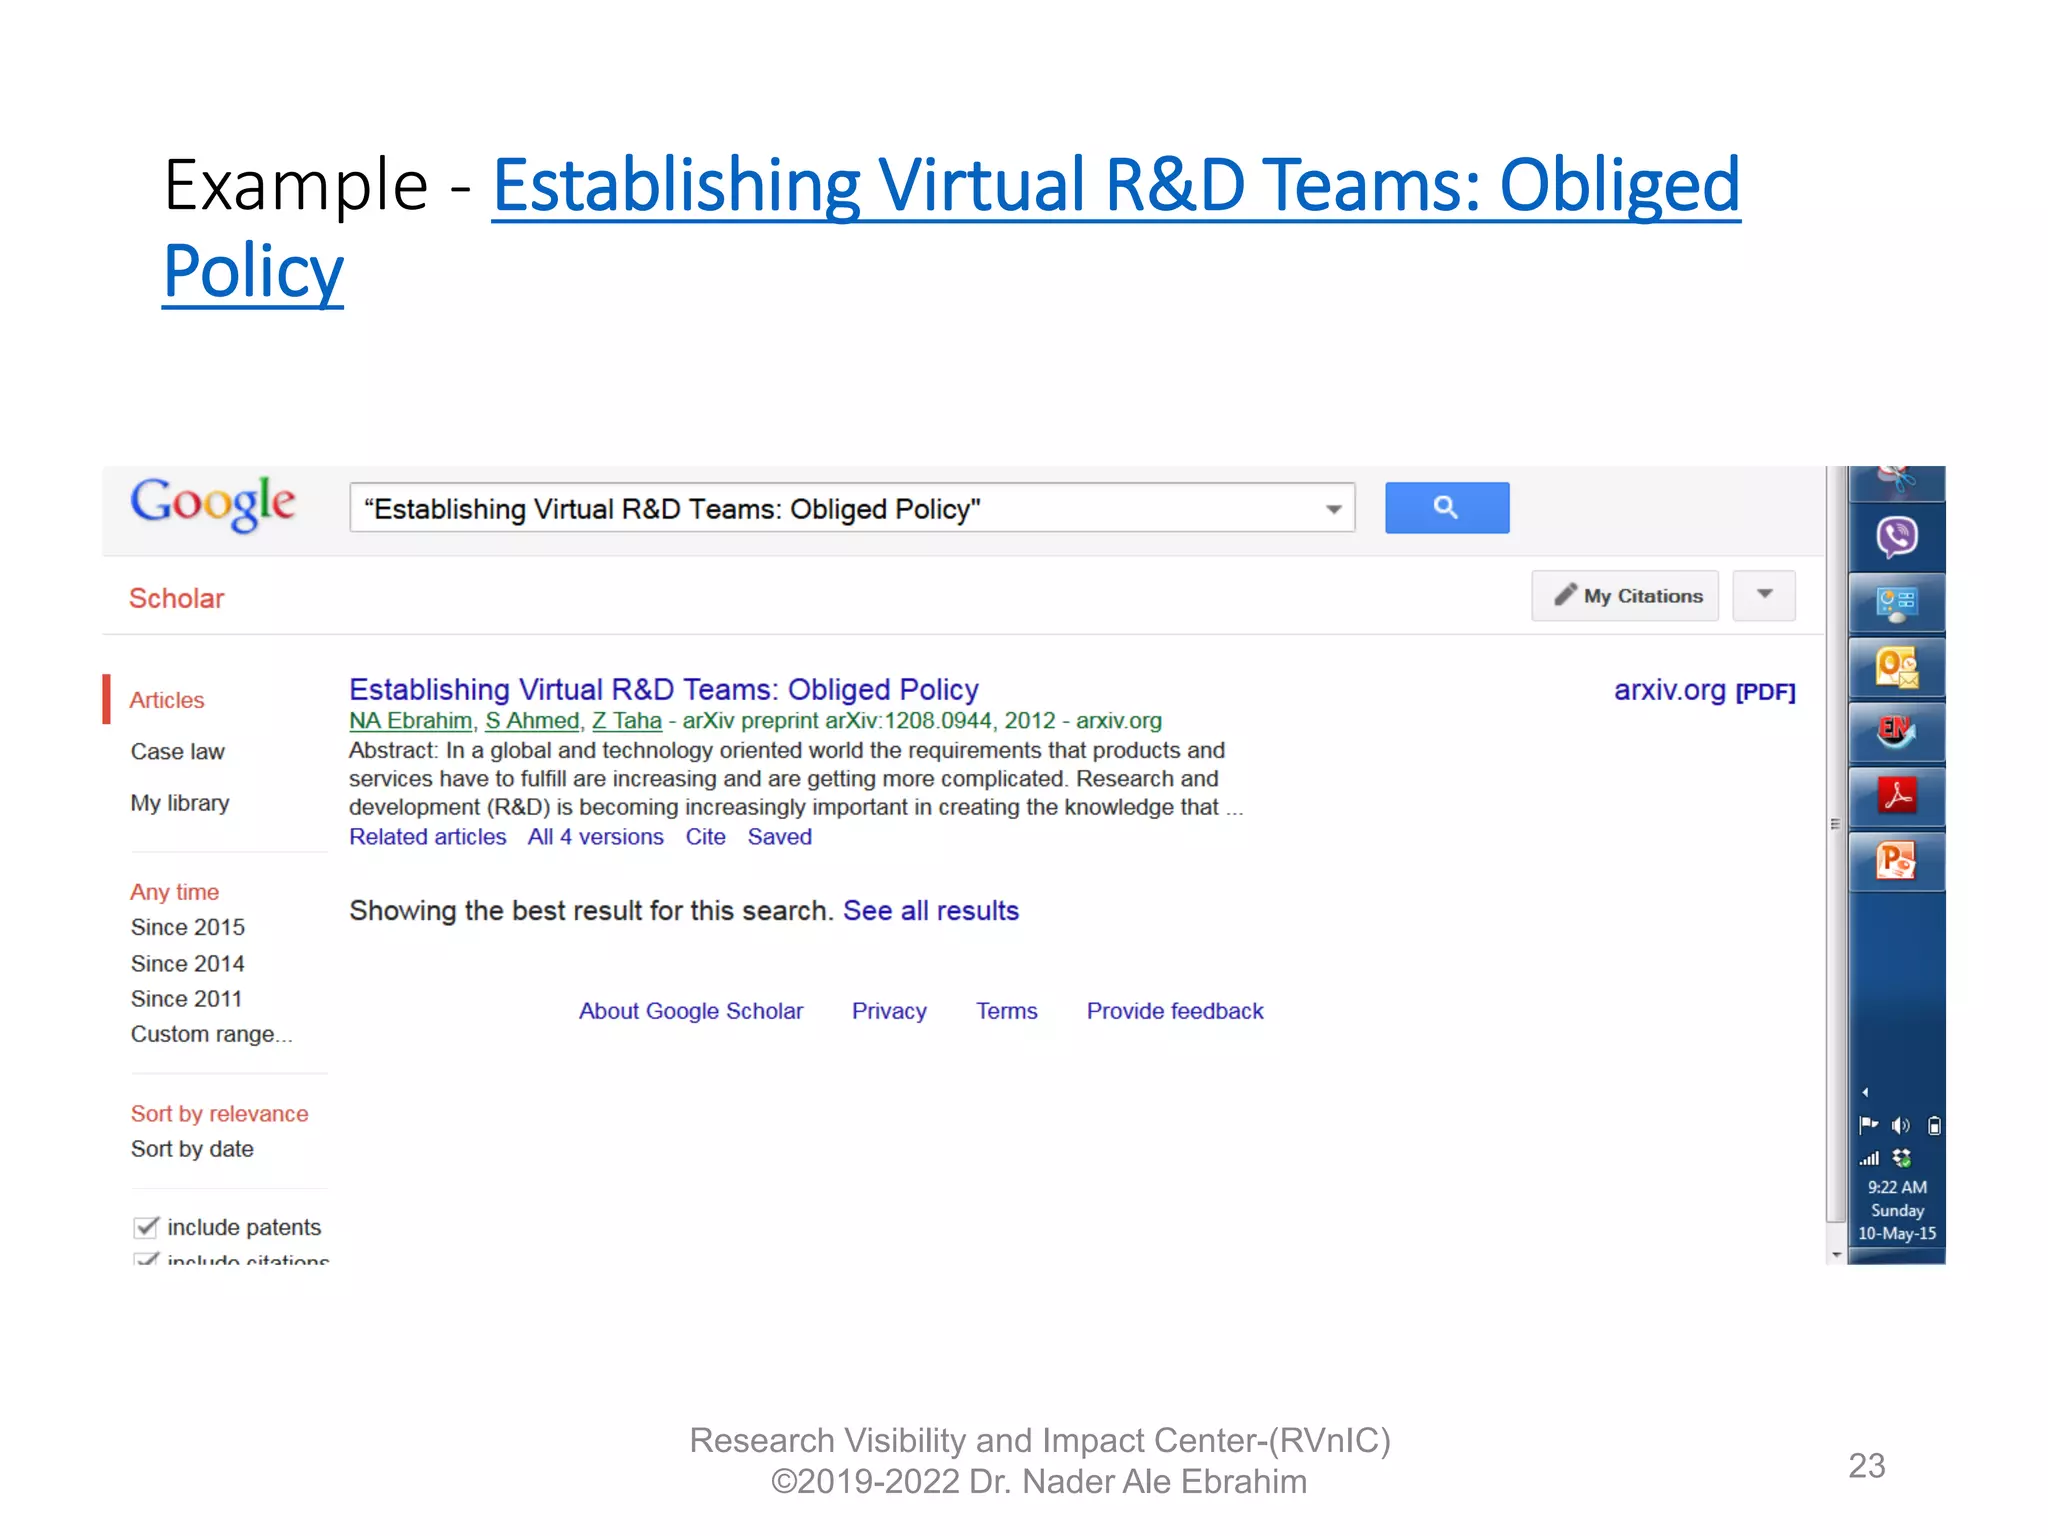Open Viber from the taskbar

tap(1896, 537)
